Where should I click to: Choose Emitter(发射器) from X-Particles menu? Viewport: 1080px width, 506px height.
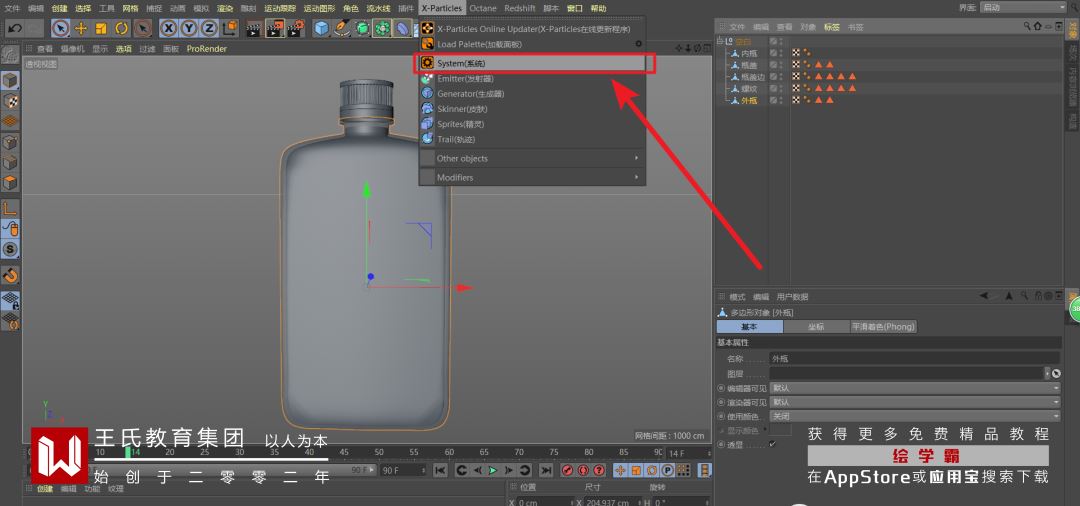(x=532, y=78)
